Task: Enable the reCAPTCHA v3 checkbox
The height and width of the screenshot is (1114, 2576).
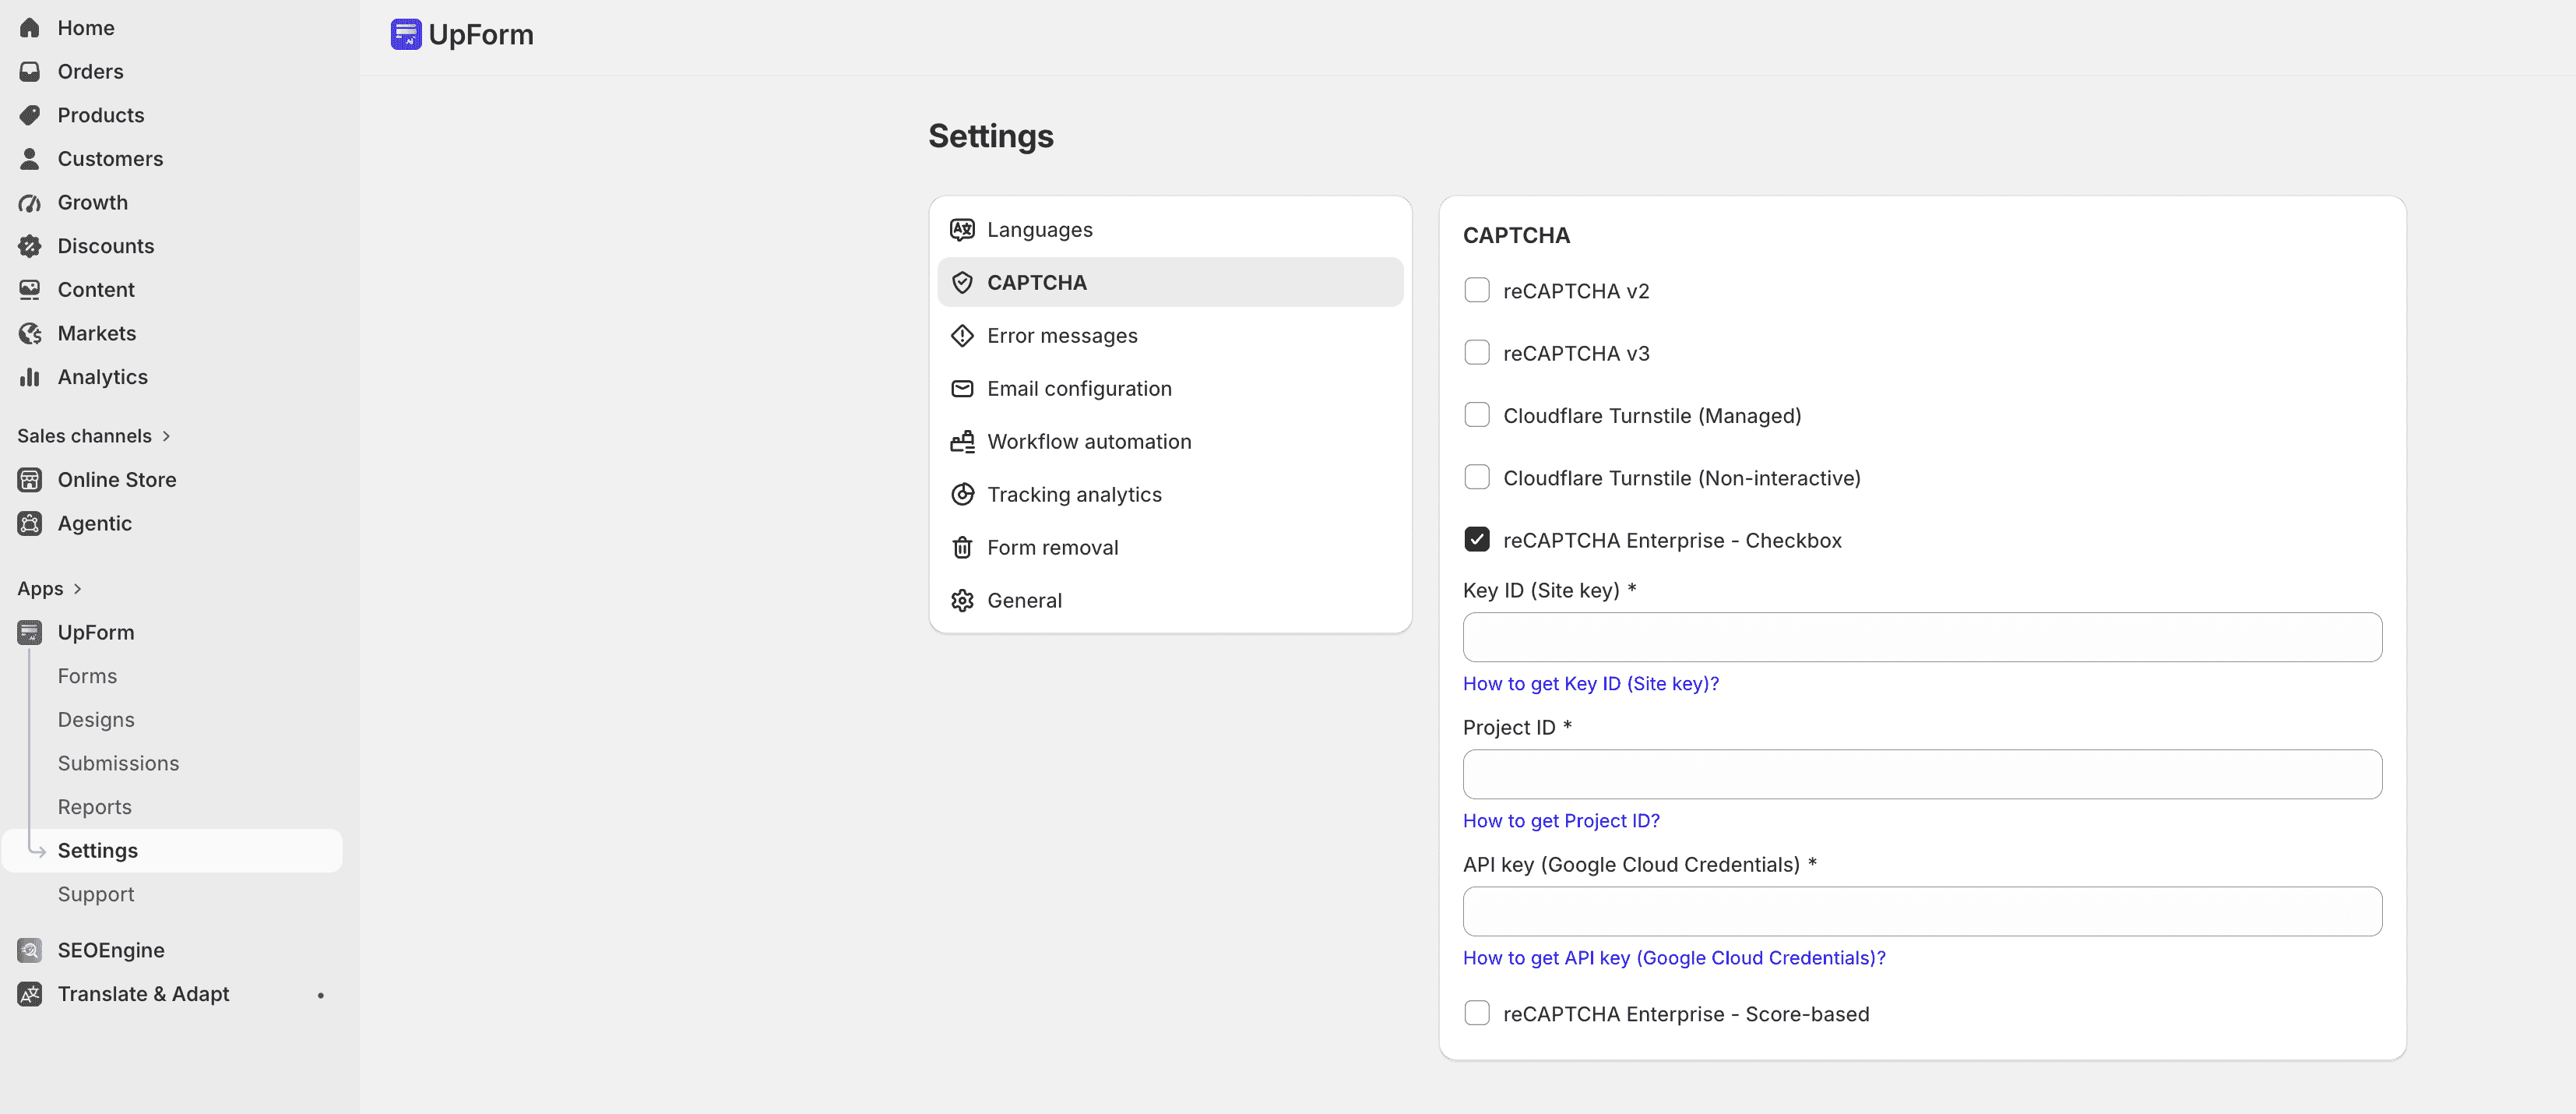Action: tap(1477, 352)
